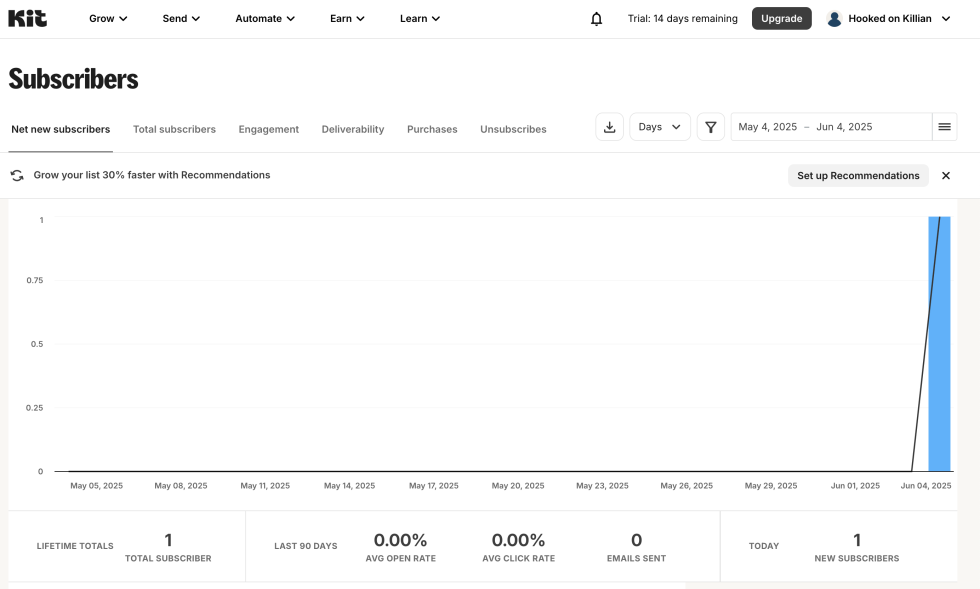
Task: Click the Recommendations refresh icon
Action: tap(18, 175)
